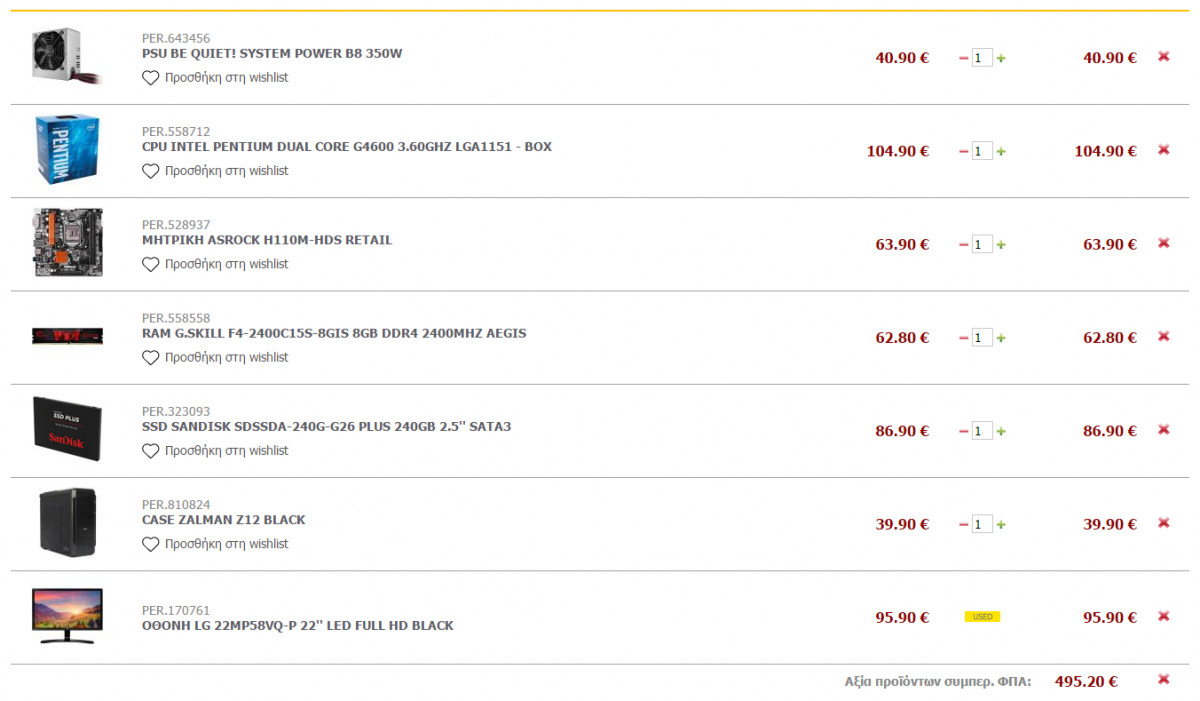Increase PSU Be Quiet quantity with plus
Screen dimensions: 1200x701
coord(1001,58)
